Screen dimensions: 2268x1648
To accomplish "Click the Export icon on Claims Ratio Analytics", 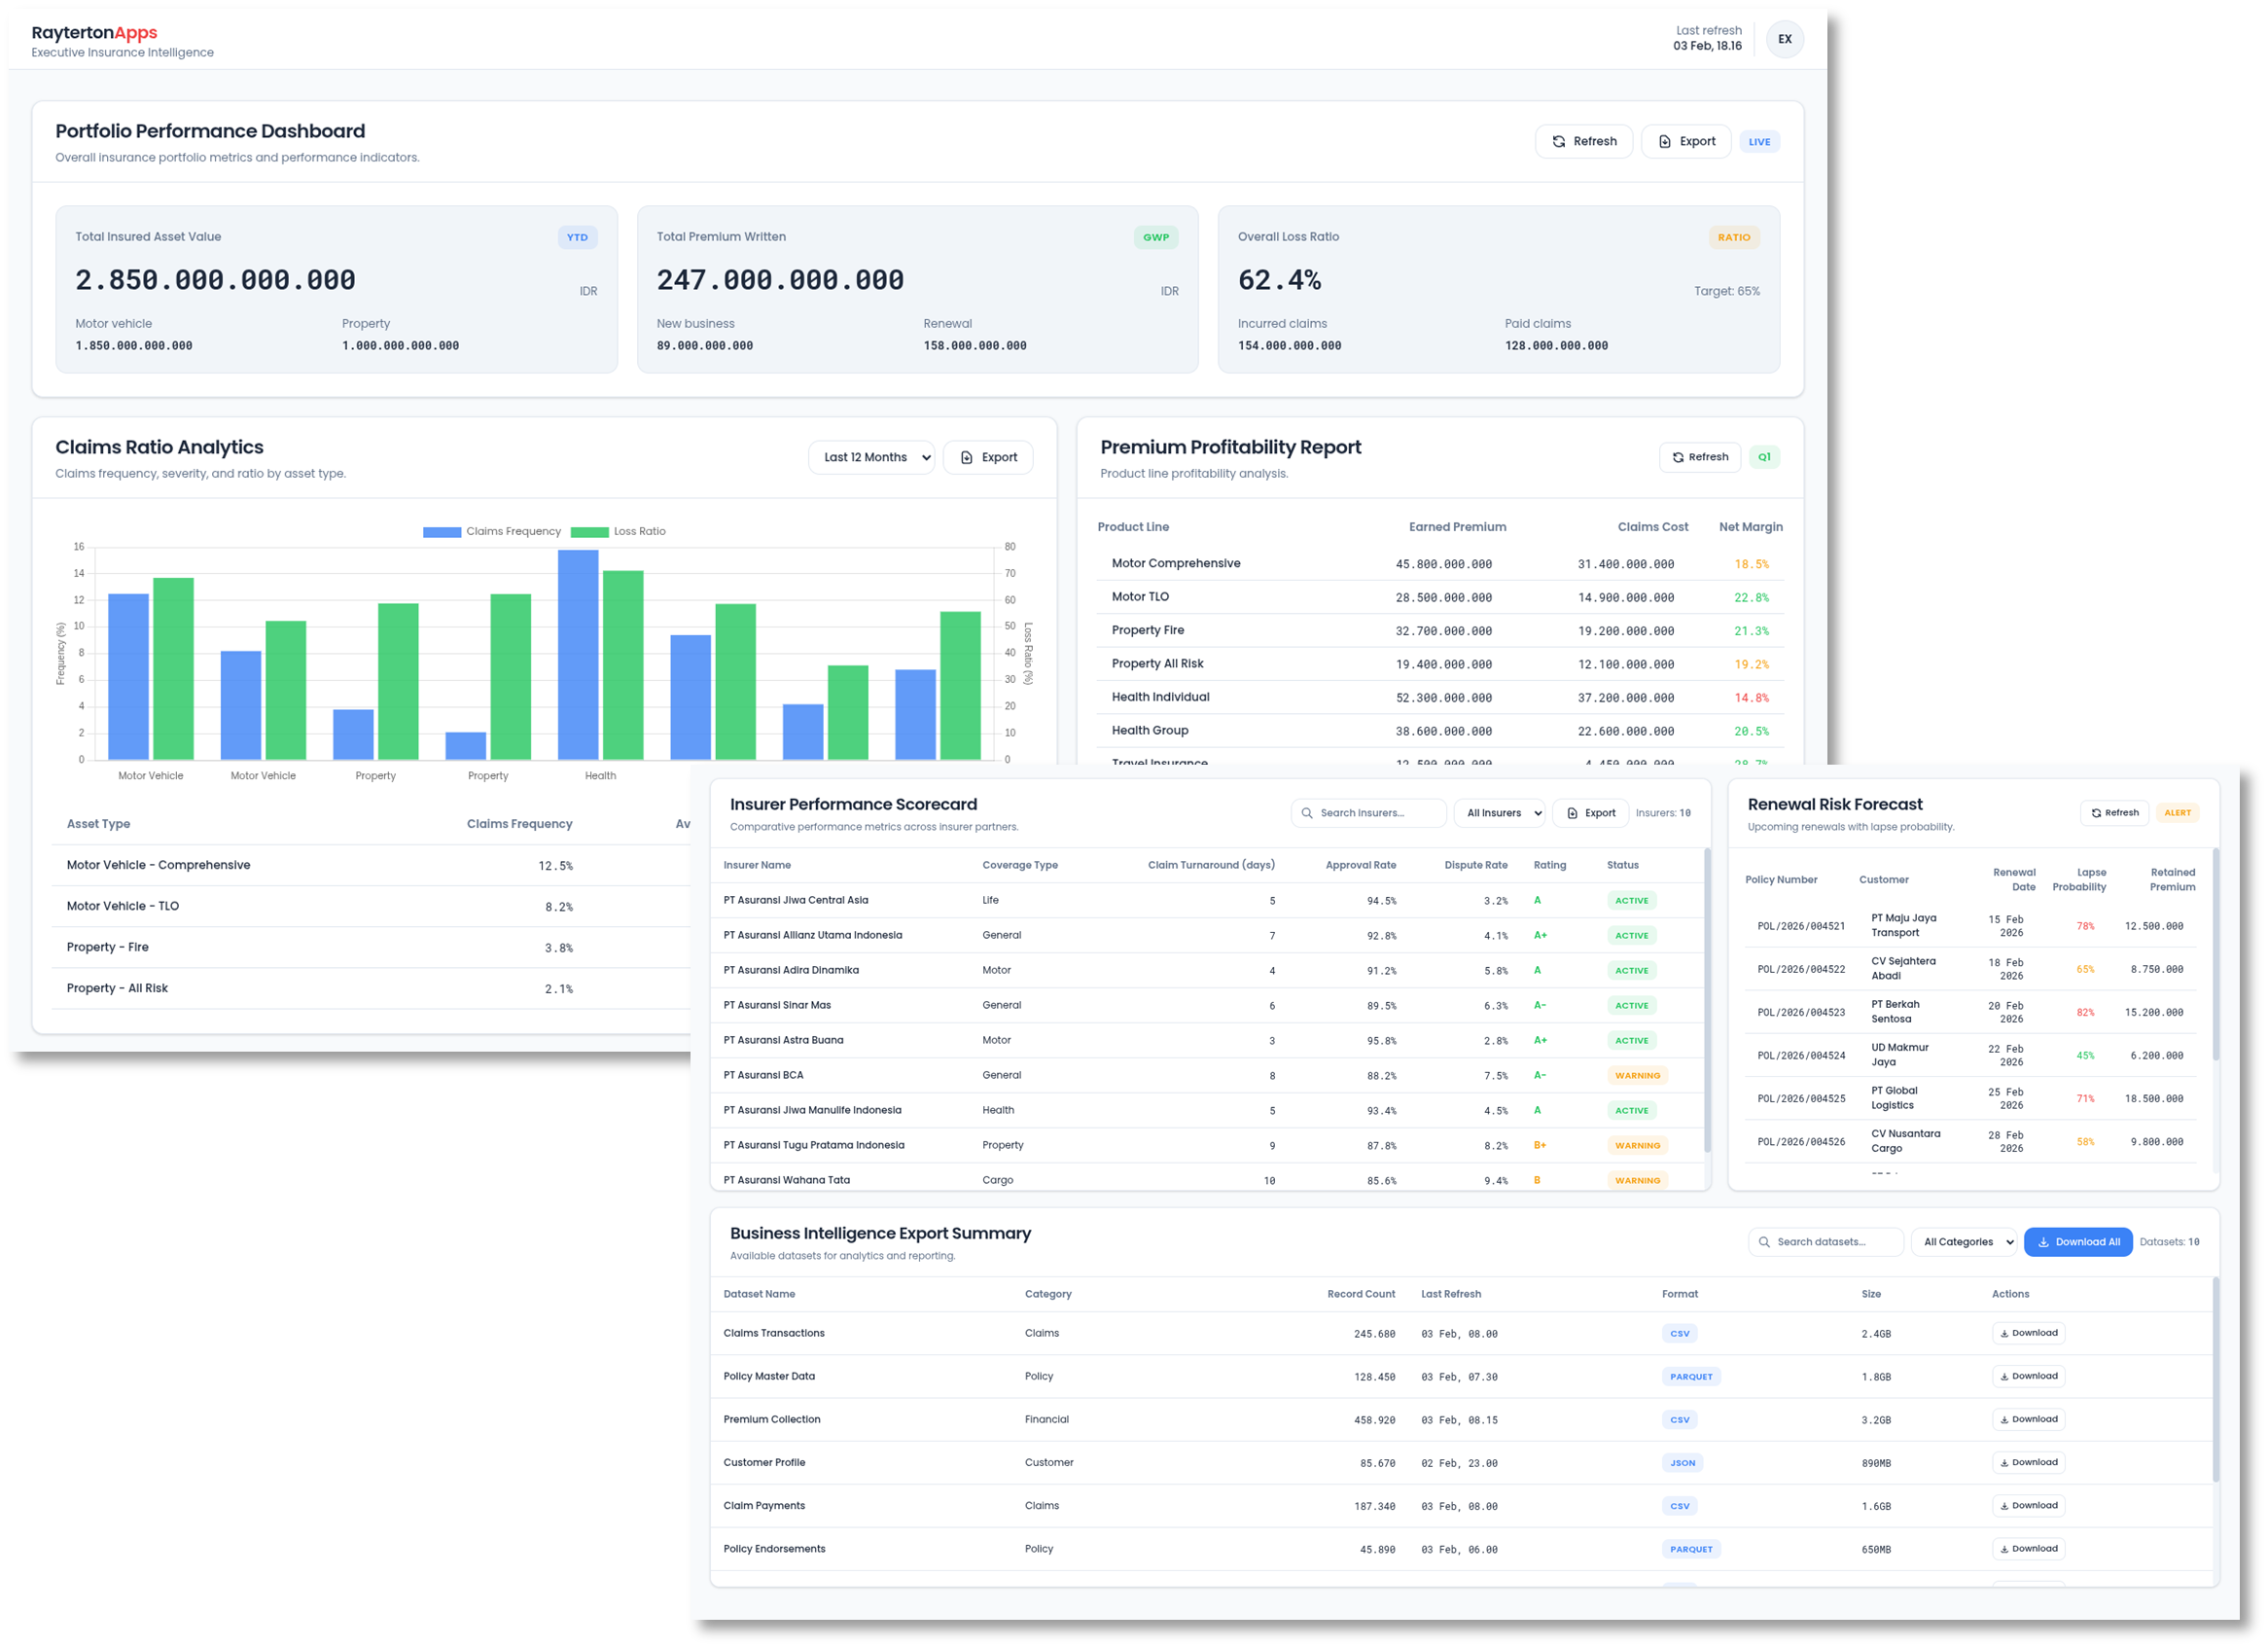I will pos(966,457).
